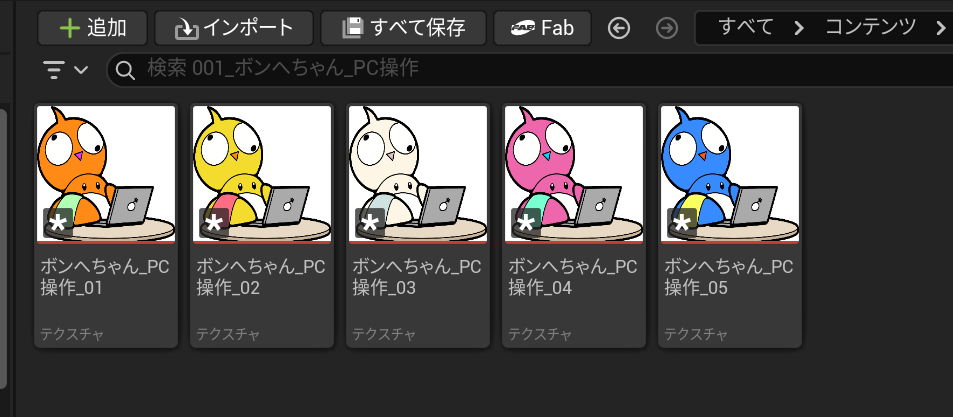The width and height of the screenshot is (953, 417).
Task: Select the white ボンへちゃん_PC操作_03 texture thumbnail
Action: [418, 174]
